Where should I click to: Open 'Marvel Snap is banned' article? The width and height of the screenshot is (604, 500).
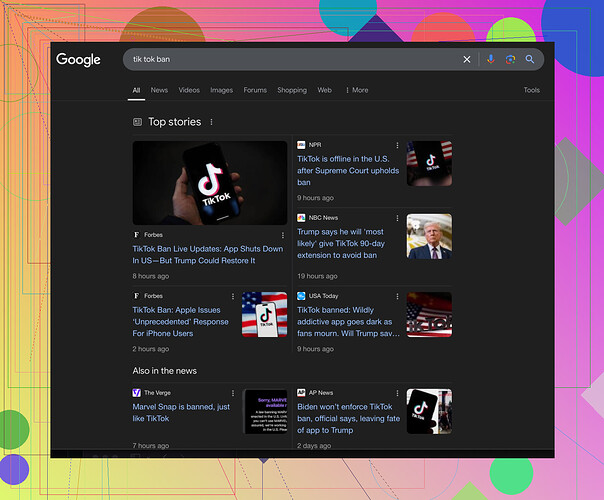coord(181,412)
